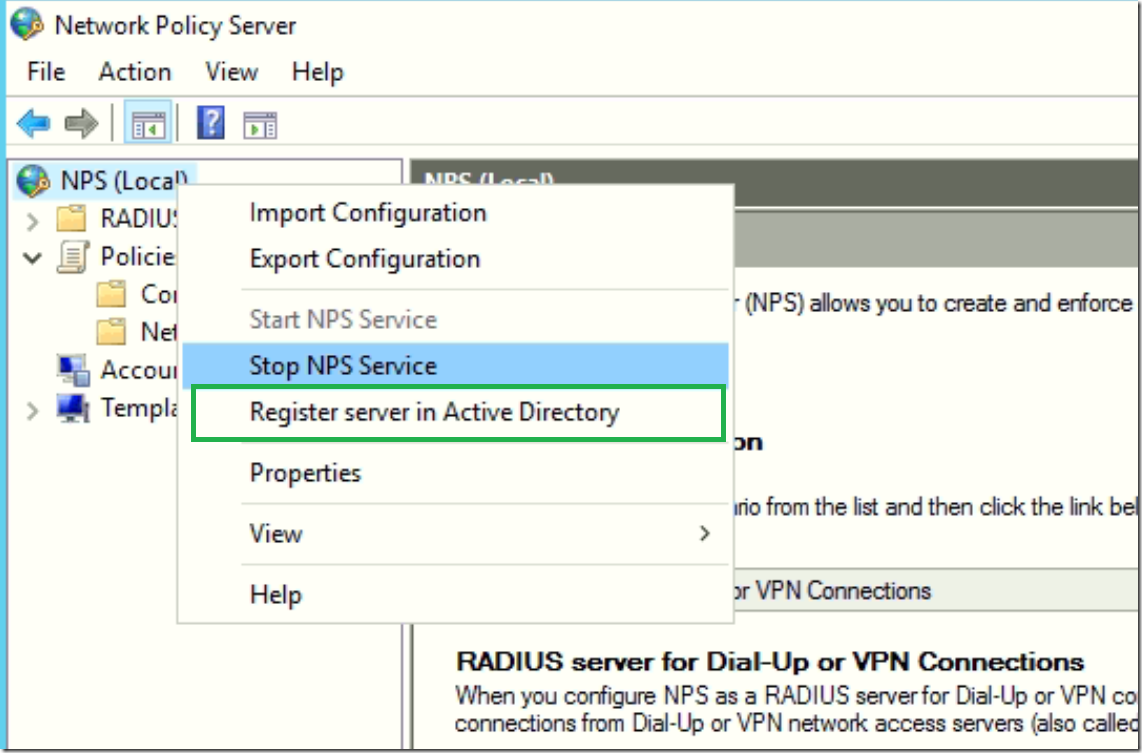The height and width of the screenshot is (753, 1142).
Task: Open Properties from the context menu
Action: (455, 473)
